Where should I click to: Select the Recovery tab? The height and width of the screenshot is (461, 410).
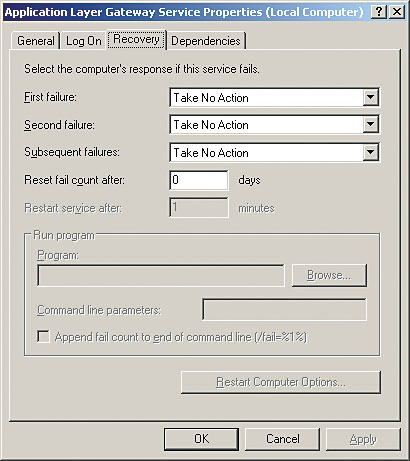click(136, 39)
